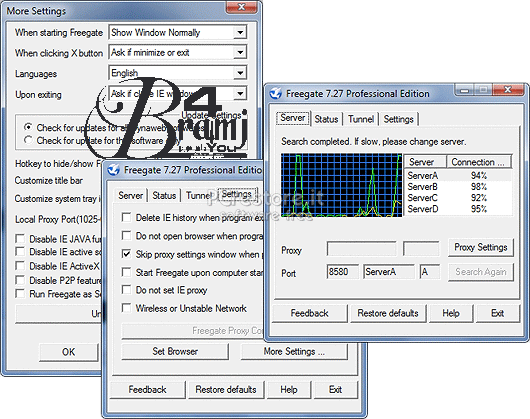Enable Delete IE history when program exits
Screen dimensions: 530x419
click(126, 217)
